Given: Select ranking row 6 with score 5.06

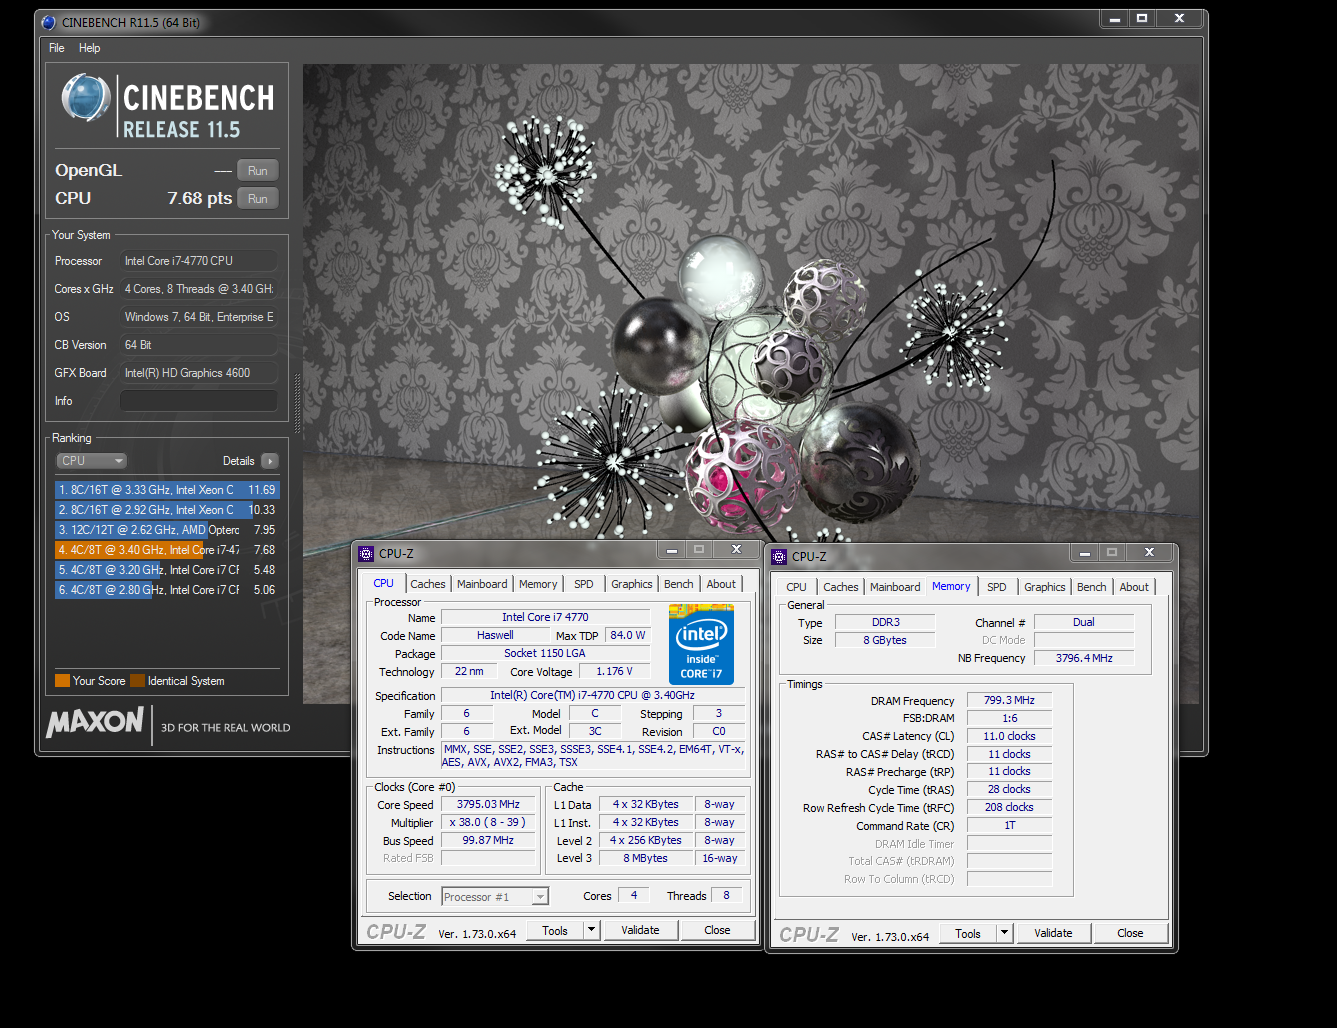Looking at the screenshot, I should point(167,590).
